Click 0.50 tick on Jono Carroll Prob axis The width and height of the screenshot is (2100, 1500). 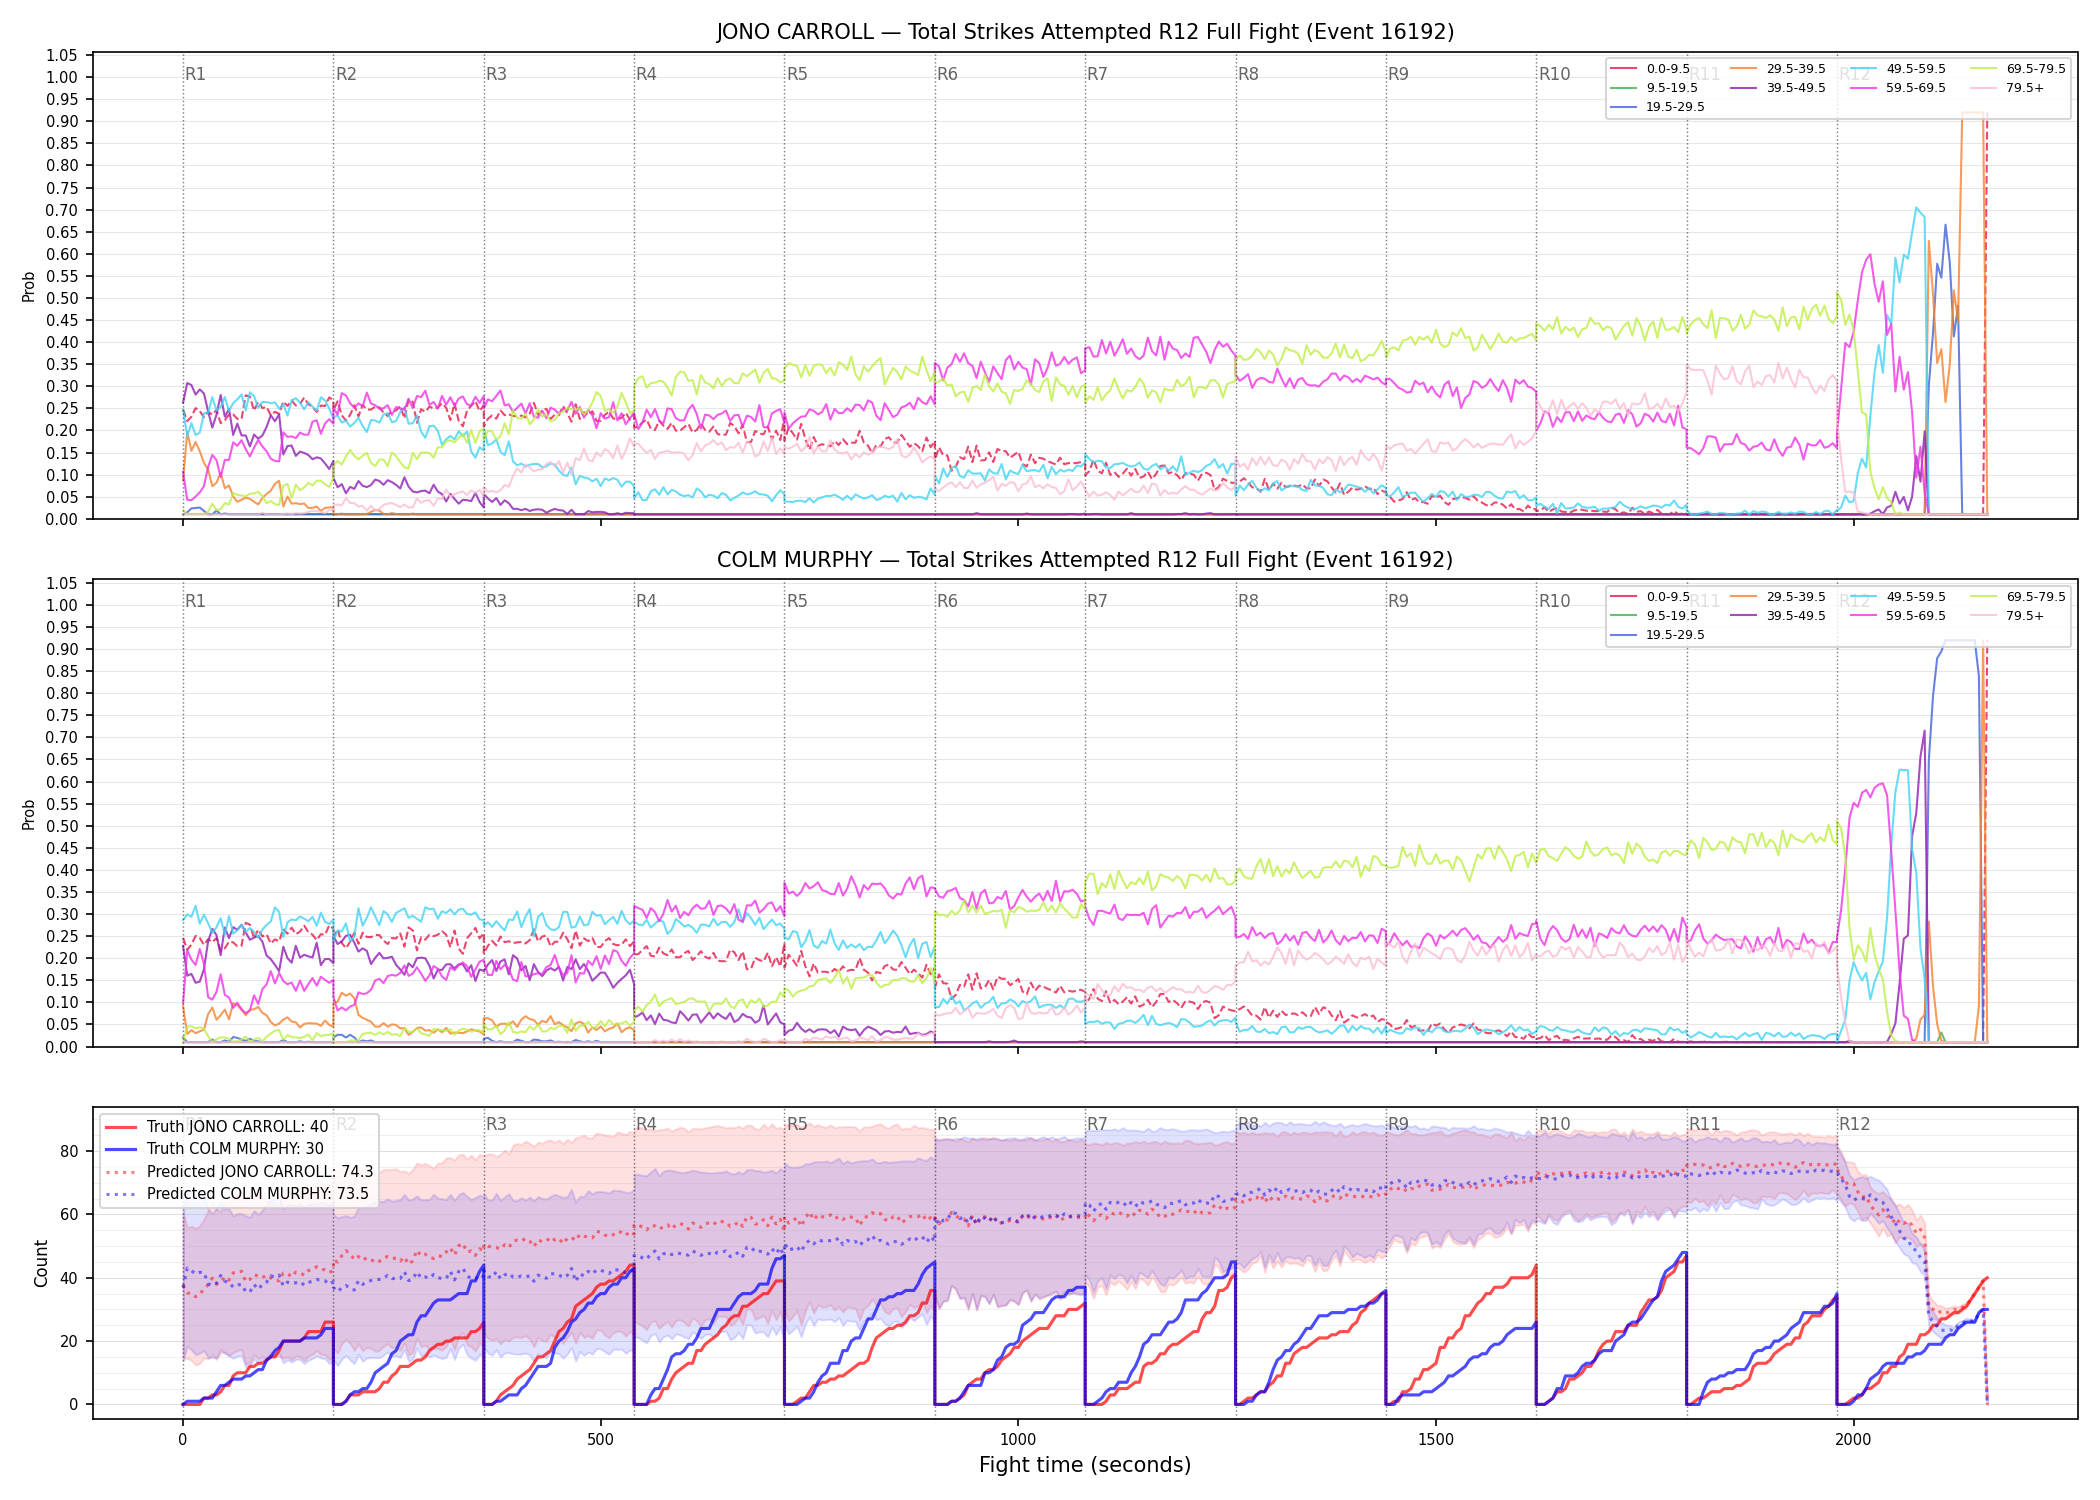pyautogui.click(x=62, y=298)
